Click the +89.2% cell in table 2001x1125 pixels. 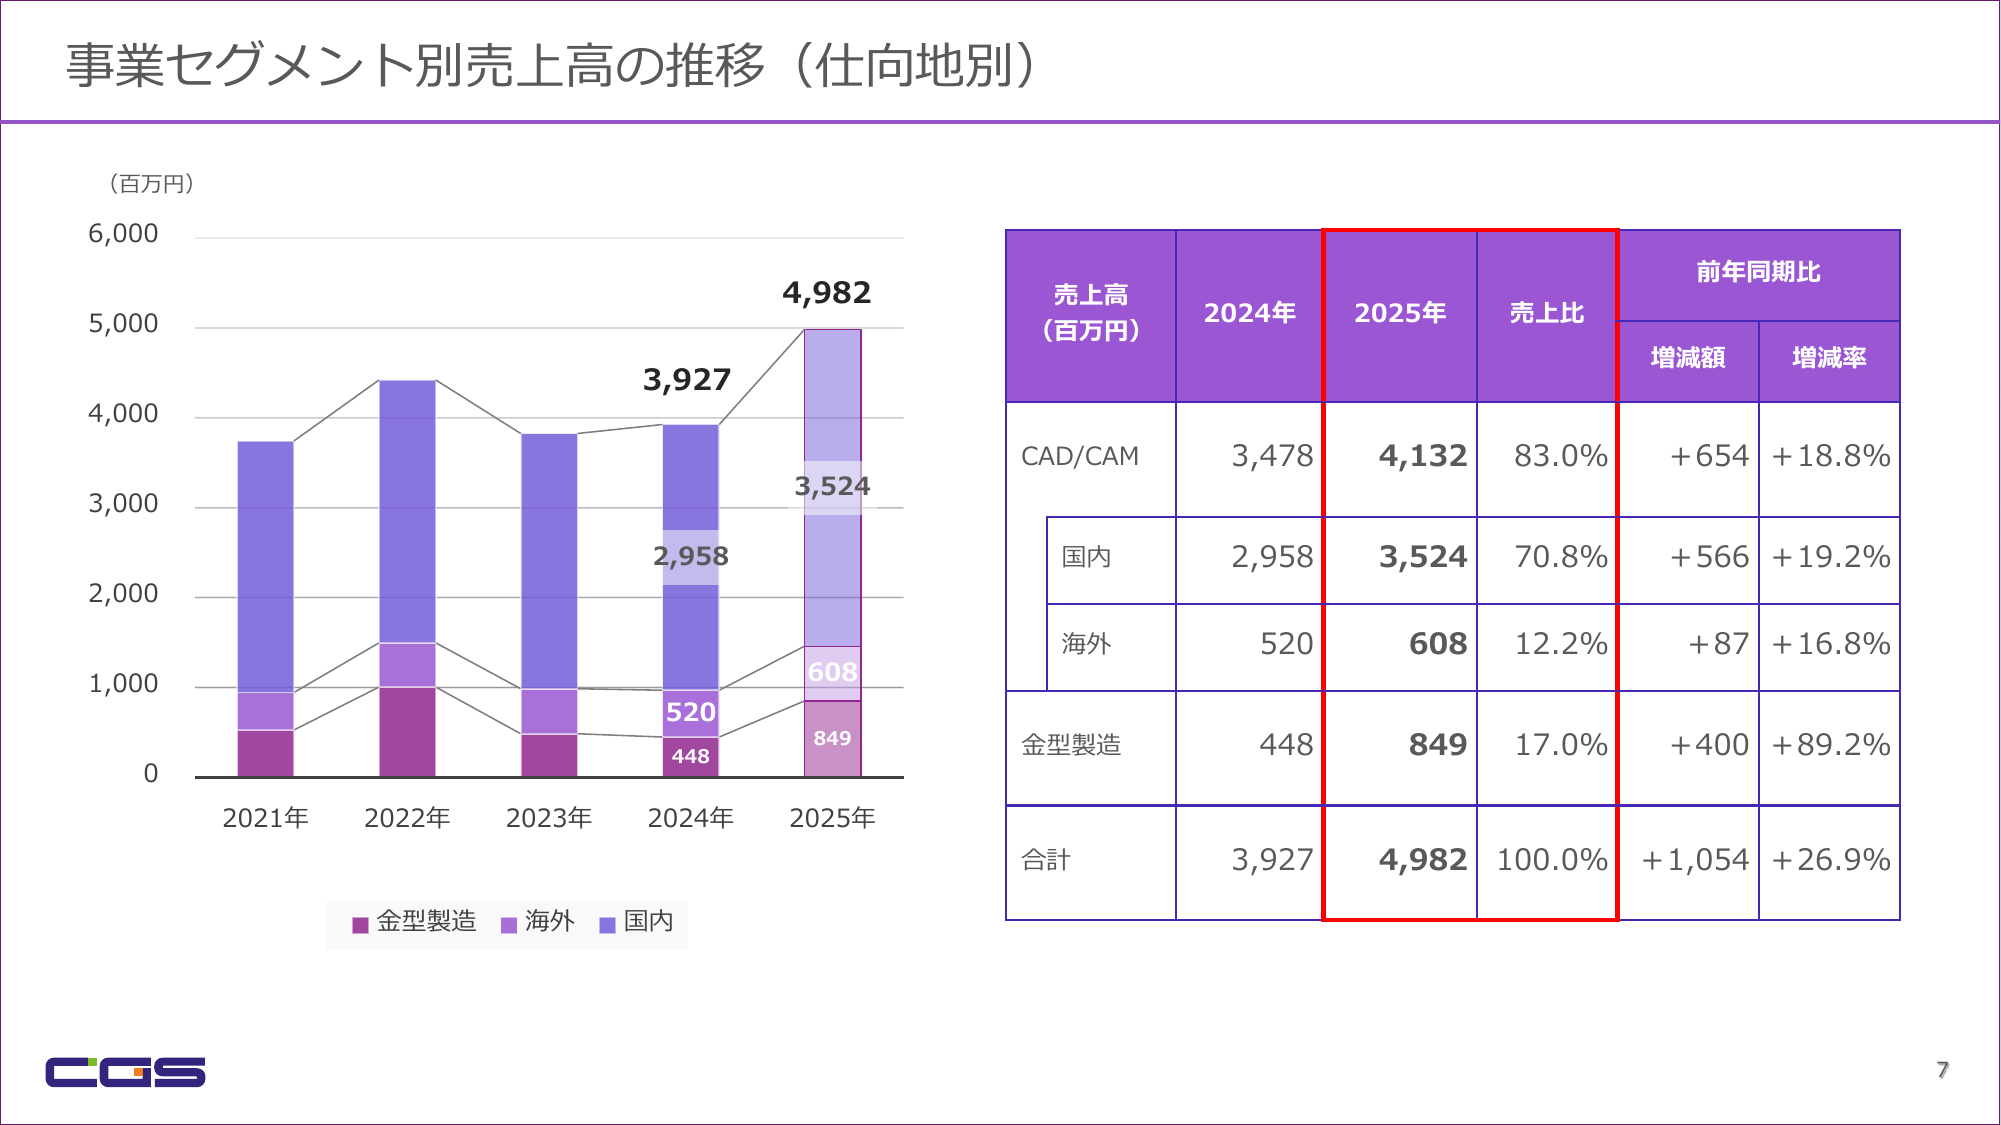click(x=1829, y=745)
